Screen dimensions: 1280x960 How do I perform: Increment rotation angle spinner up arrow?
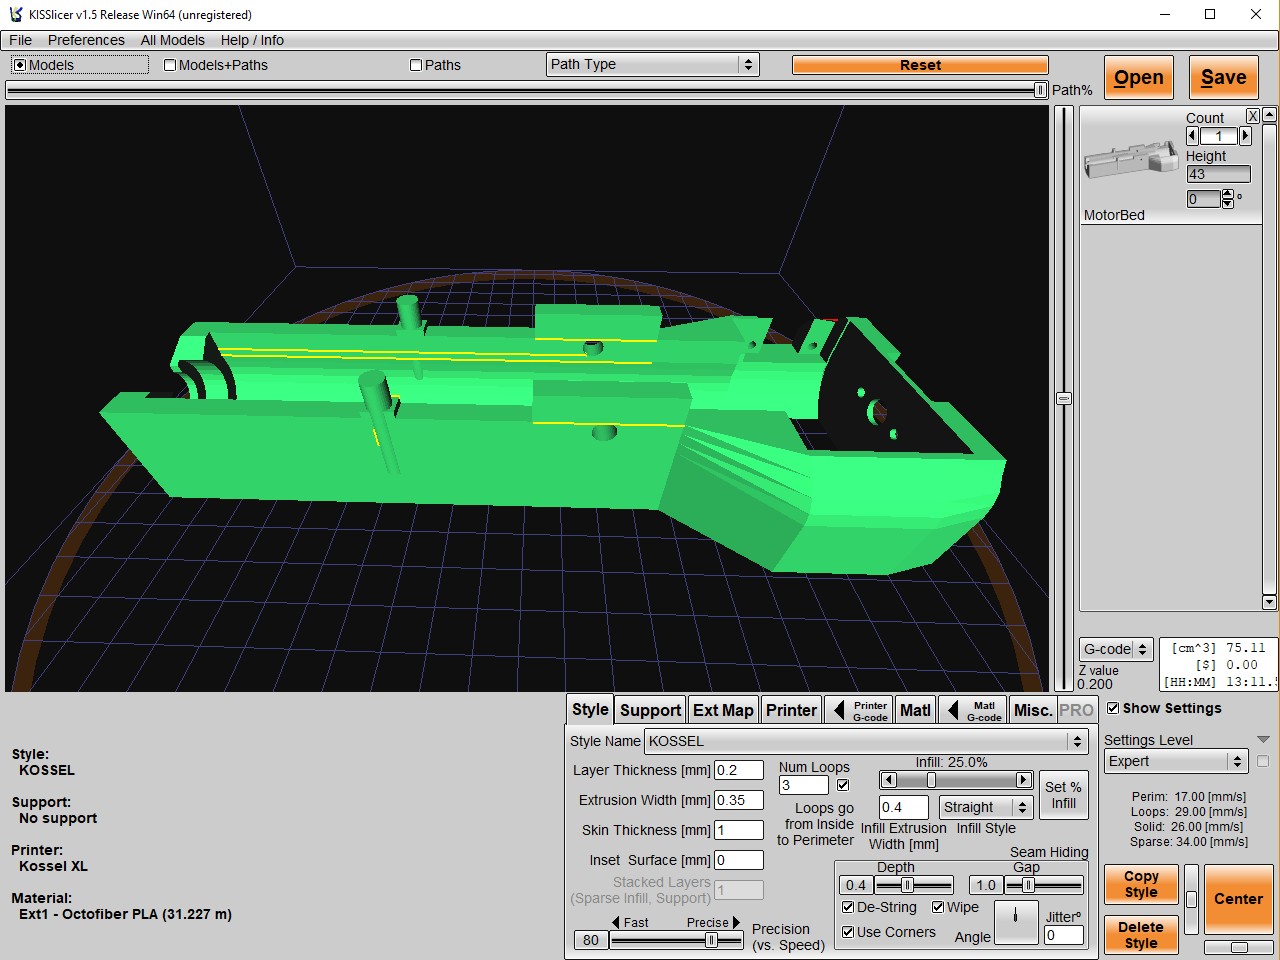pyautogui.click(x=1228, y=194)
